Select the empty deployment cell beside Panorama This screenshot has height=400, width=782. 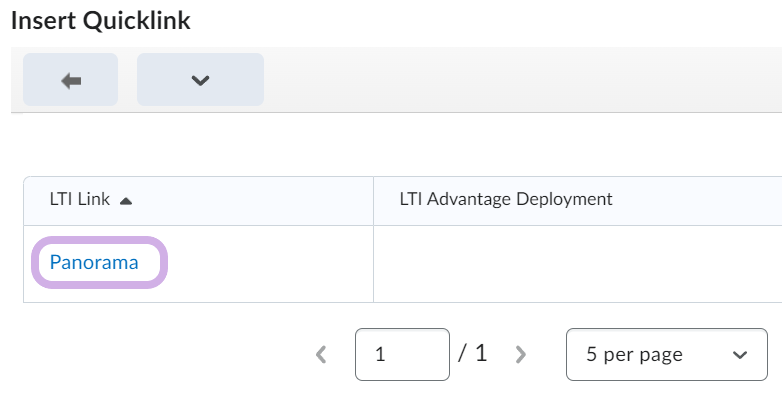[577, 264]
